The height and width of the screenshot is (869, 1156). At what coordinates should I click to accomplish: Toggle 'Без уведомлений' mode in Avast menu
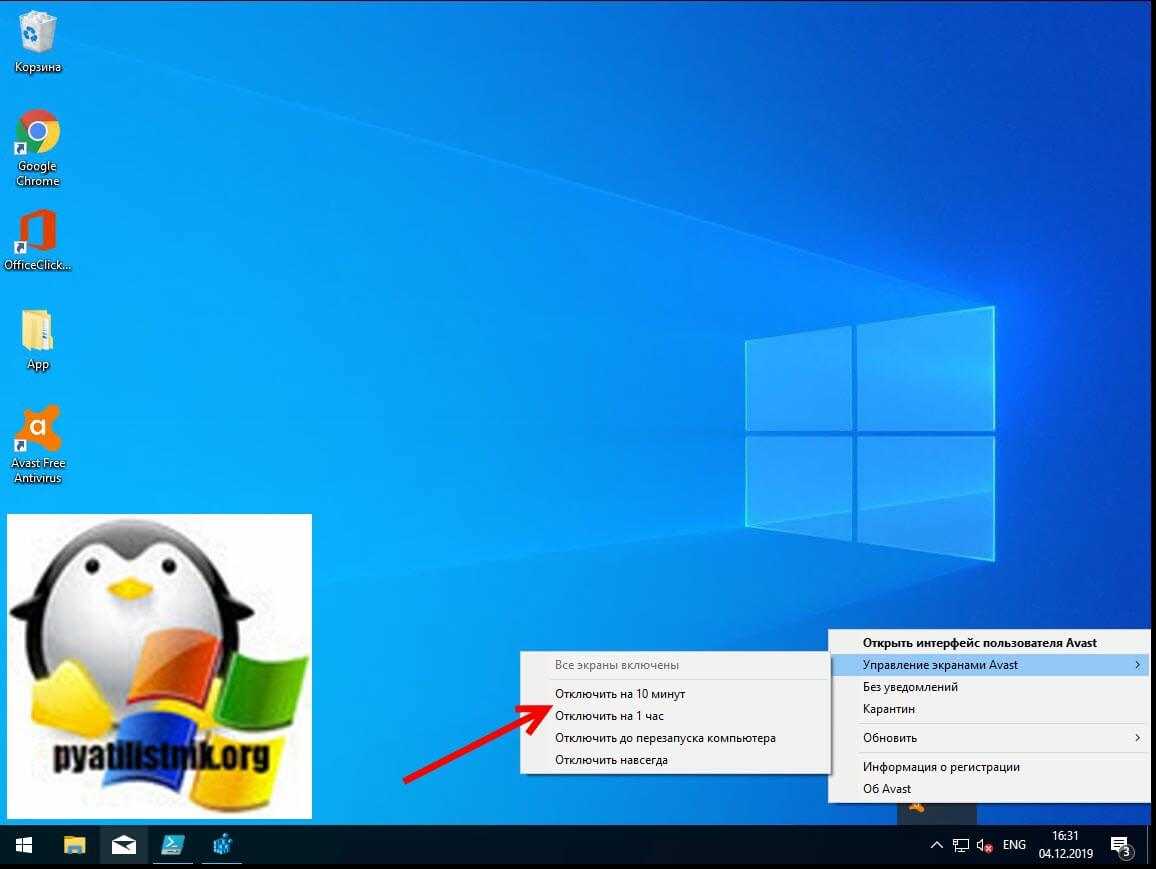tap(910, 687)
